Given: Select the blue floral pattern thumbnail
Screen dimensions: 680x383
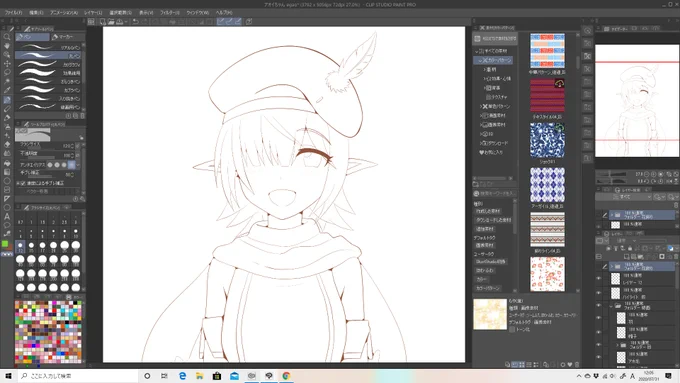Looking at the screenshot, I should [x=547, y=140].
